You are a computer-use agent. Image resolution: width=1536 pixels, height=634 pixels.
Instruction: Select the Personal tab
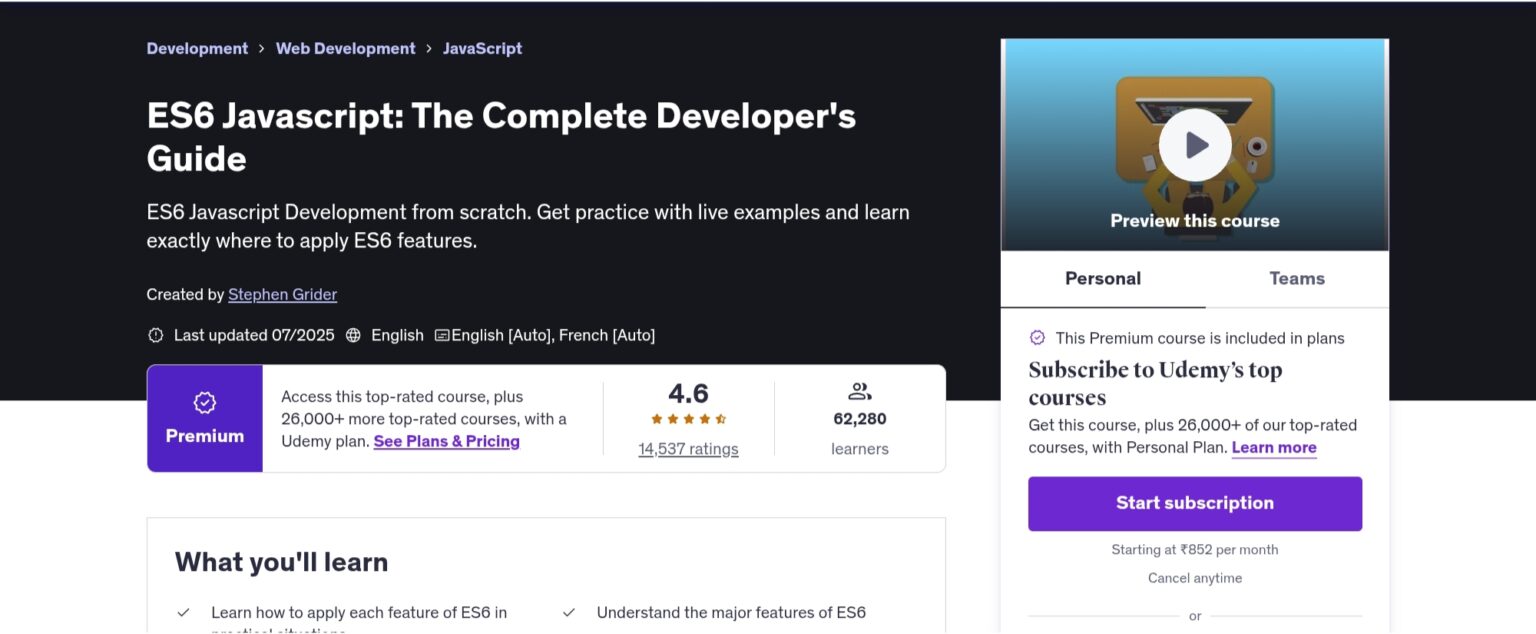click(1102, 279)
